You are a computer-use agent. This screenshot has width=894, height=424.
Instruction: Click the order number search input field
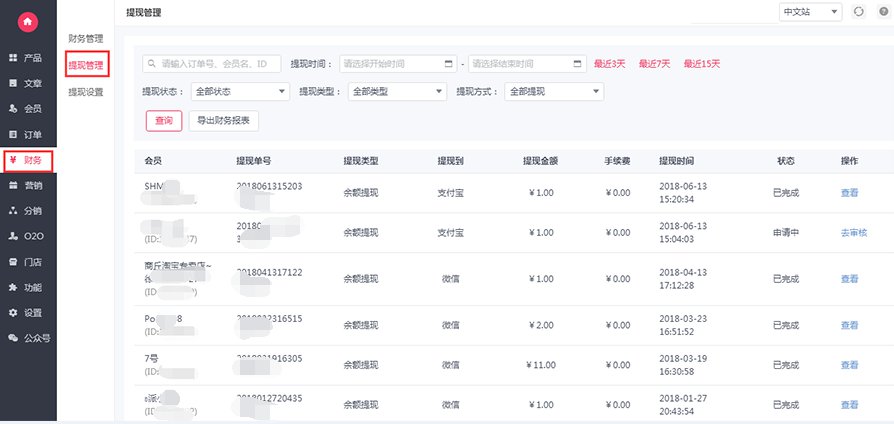coord(213,64)
